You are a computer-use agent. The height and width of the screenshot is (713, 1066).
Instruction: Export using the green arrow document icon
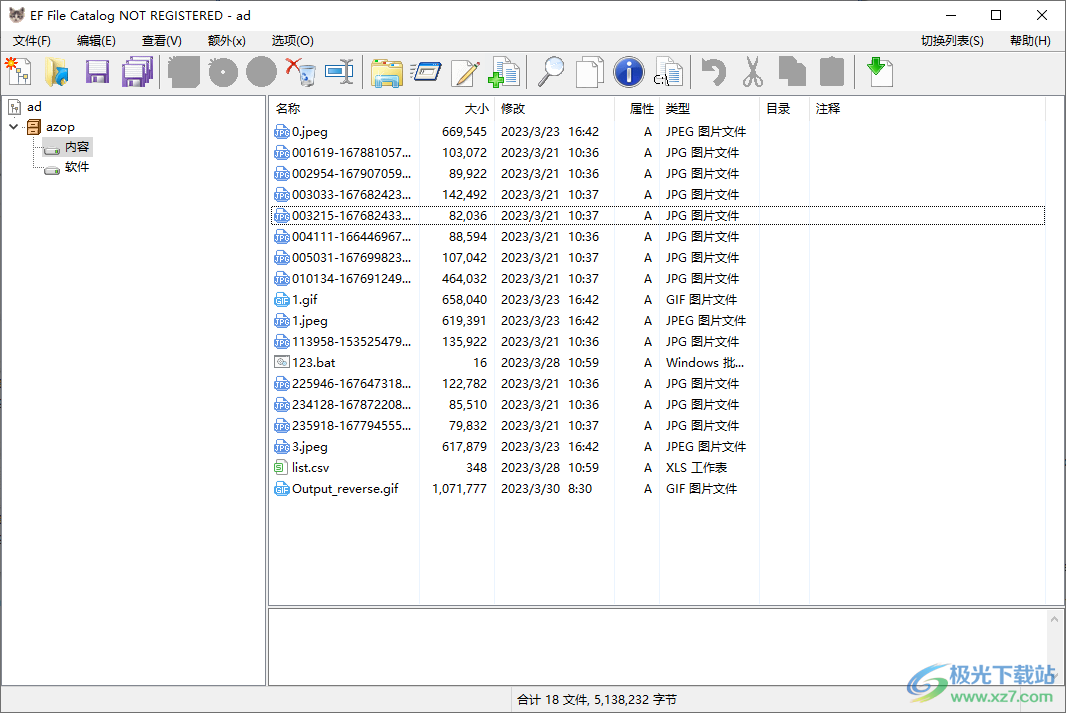pos(882,71)
